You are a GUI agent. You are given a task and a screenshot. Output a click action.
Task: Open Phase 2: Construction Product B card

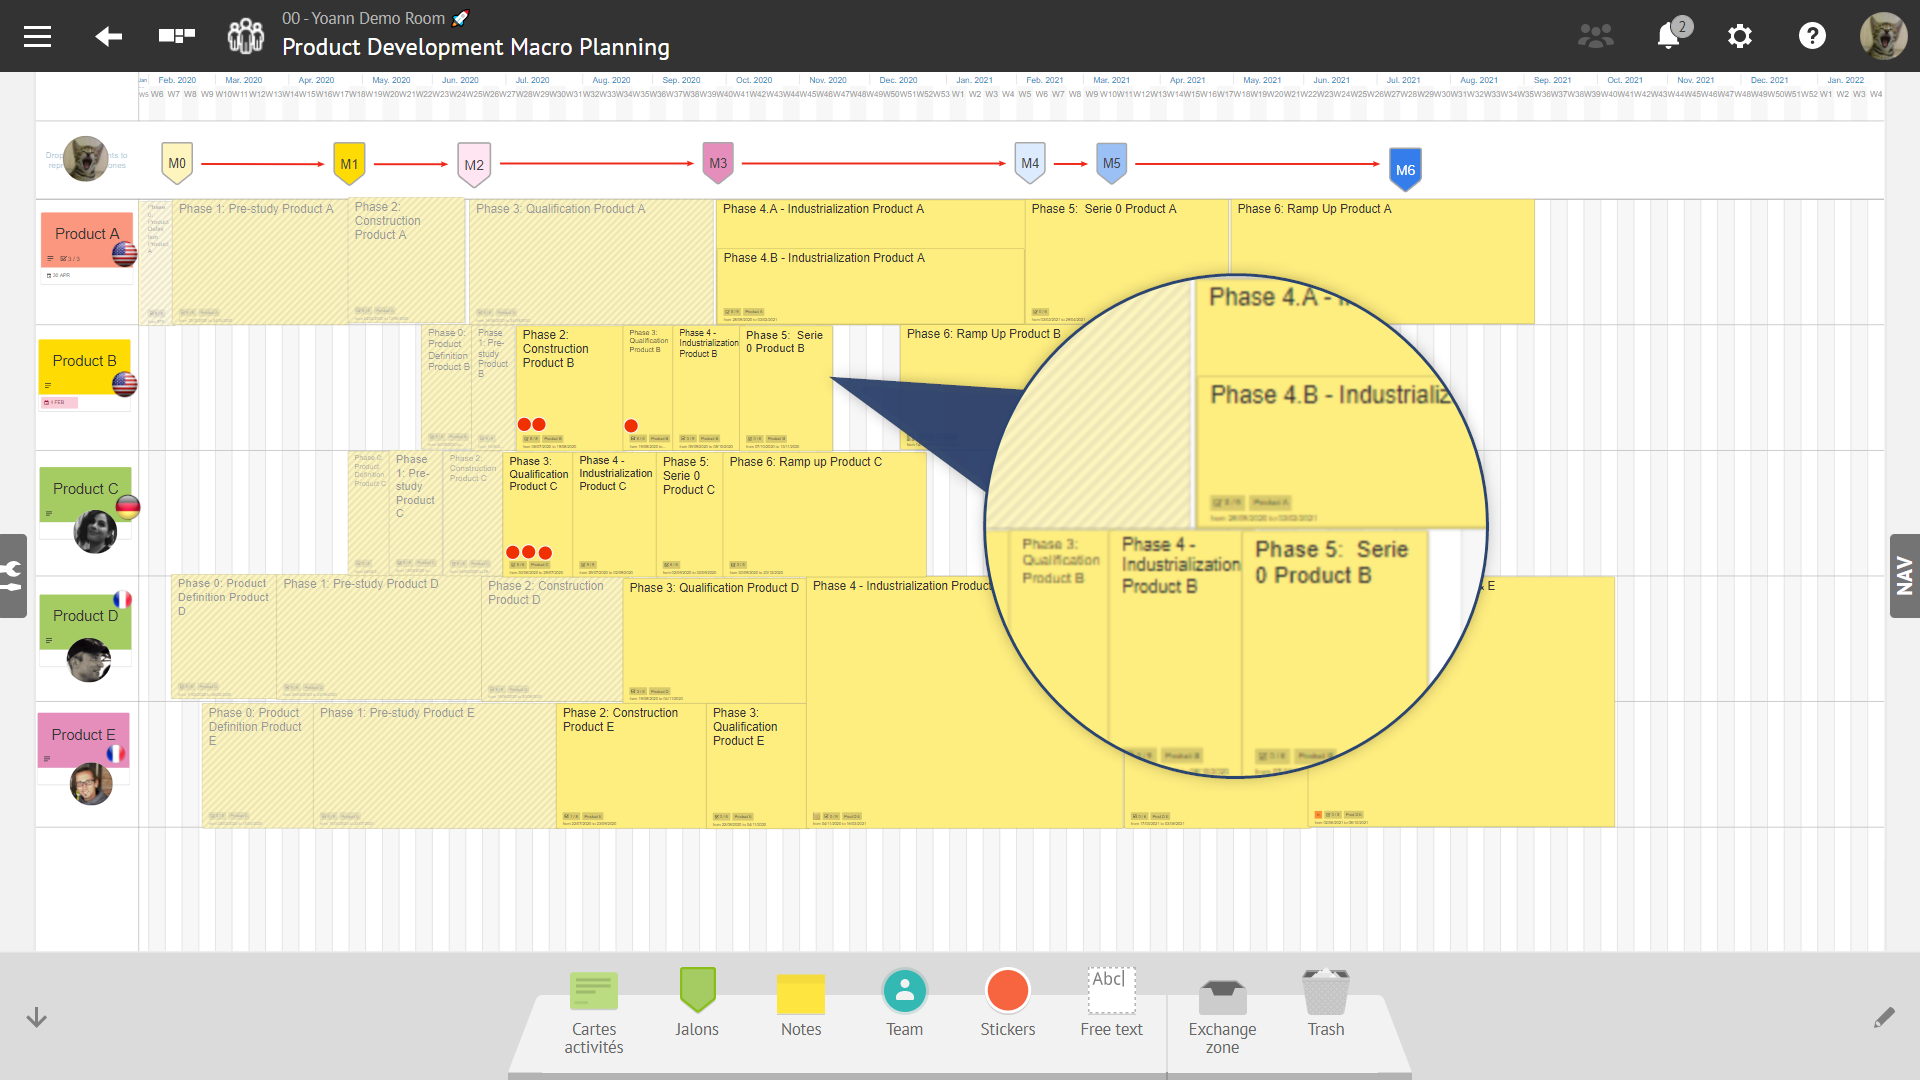(569, 387)
